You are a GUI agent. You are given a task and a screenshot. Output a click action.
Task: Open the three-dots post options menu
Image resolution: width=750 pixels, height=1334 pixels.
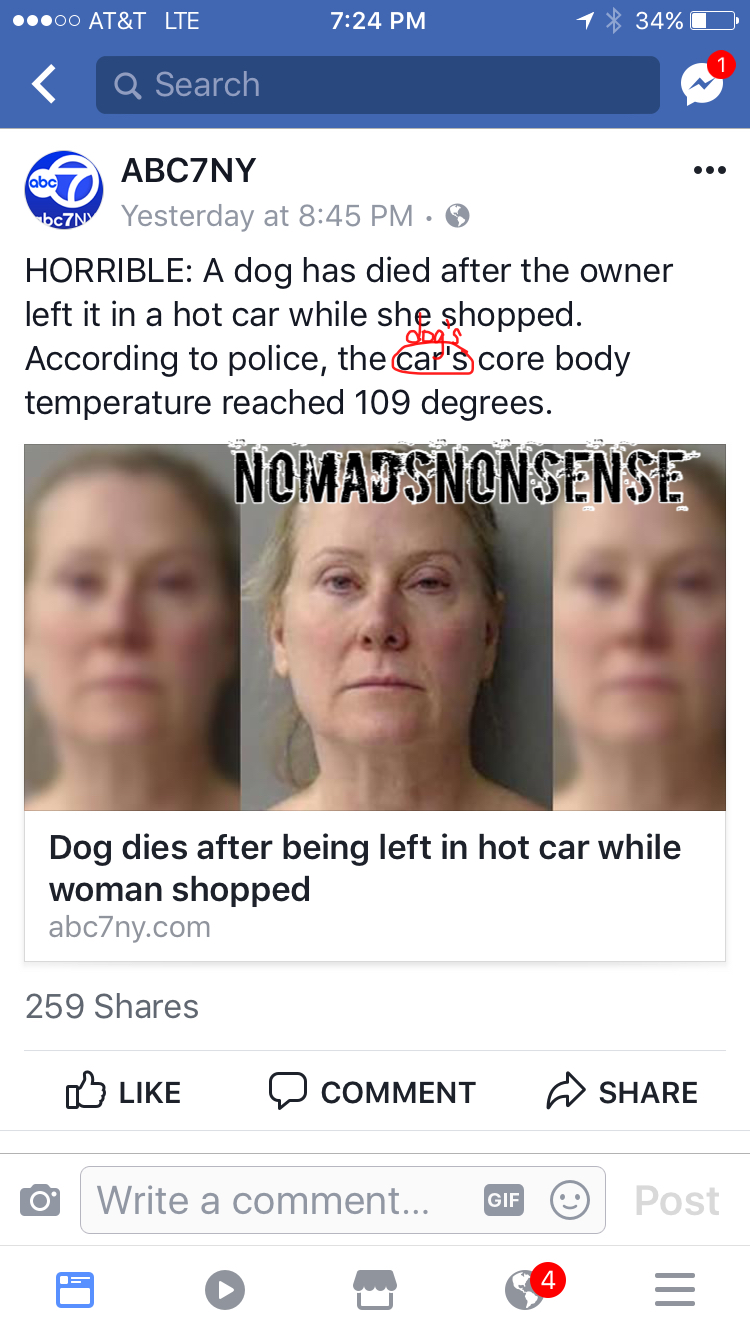point(709,171)
